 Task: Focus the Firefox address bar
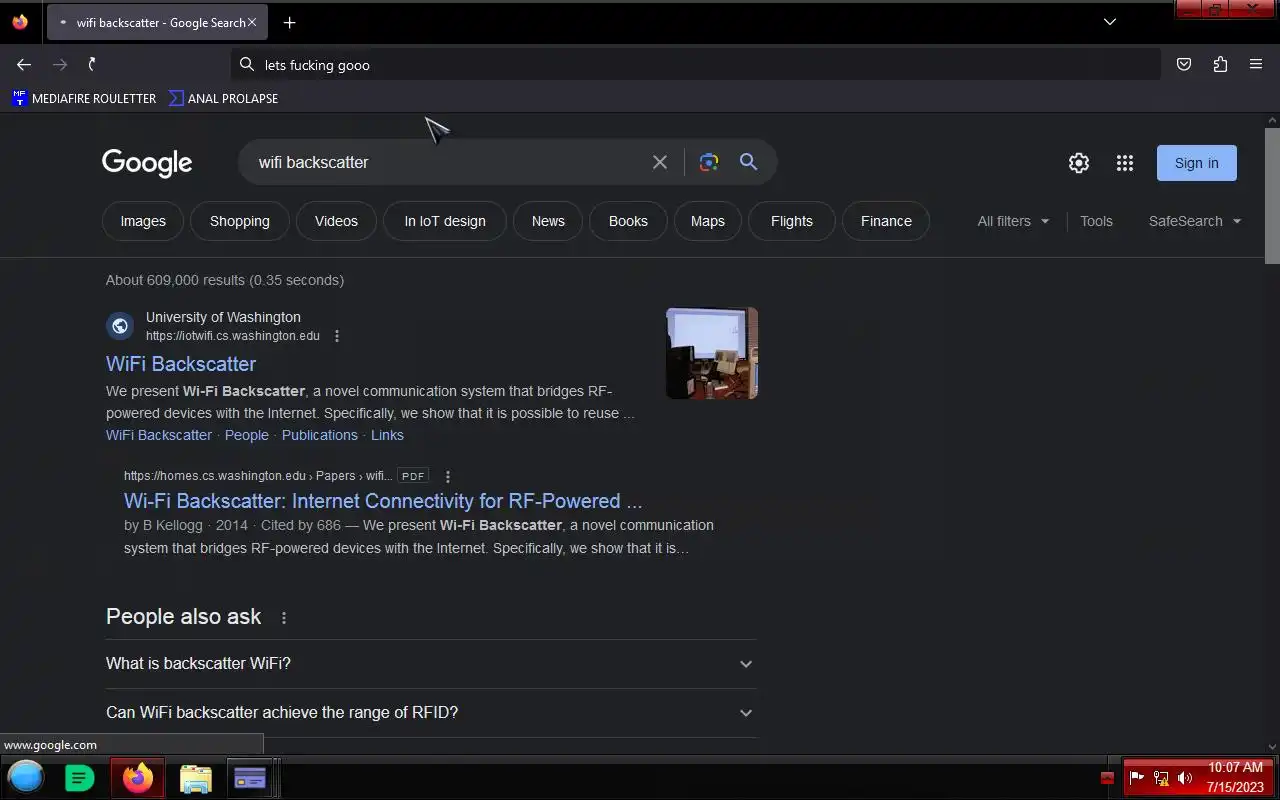point(695,64)
